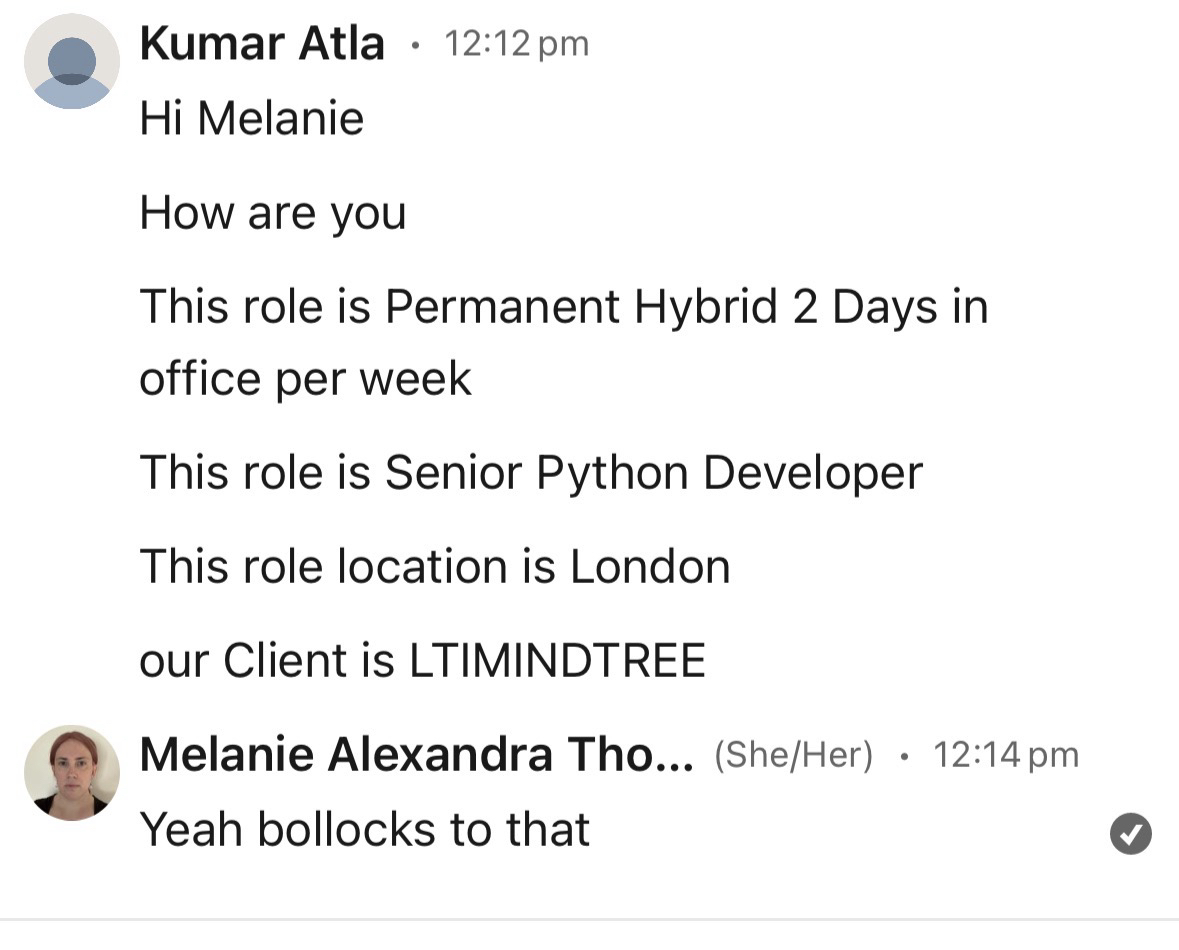Select the "Permanent Hybrid 2 Days" message line
Screen dimensions: 1179x950
point(563,306)
